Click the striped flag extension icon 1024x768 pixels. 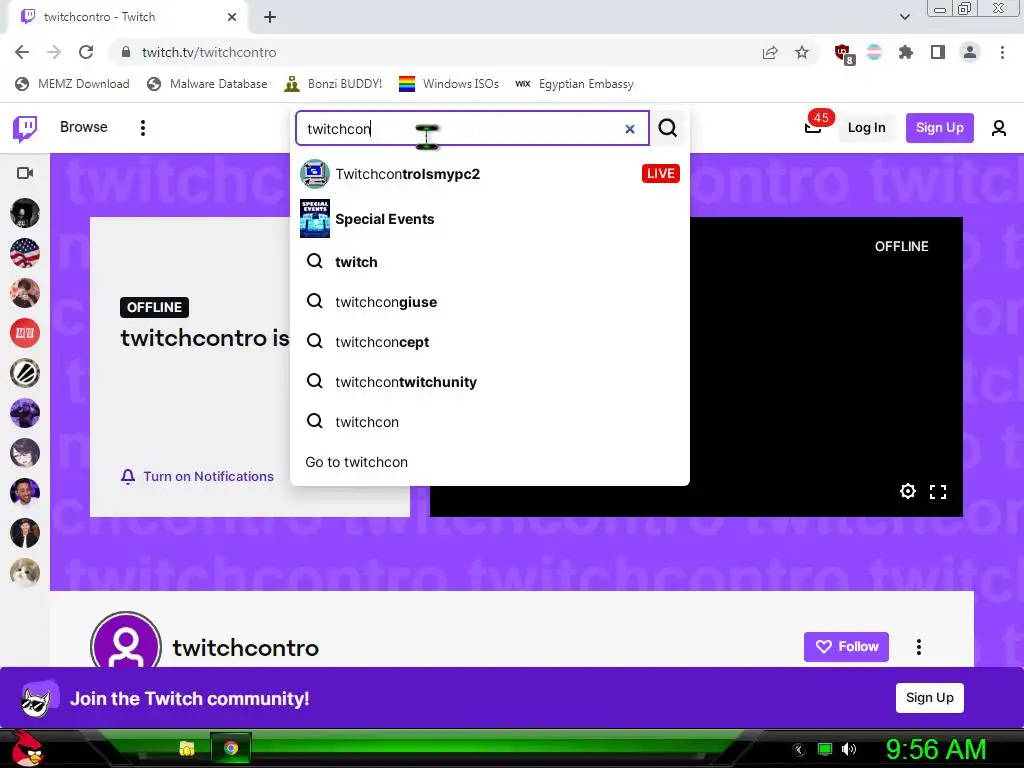pos(874,52)
